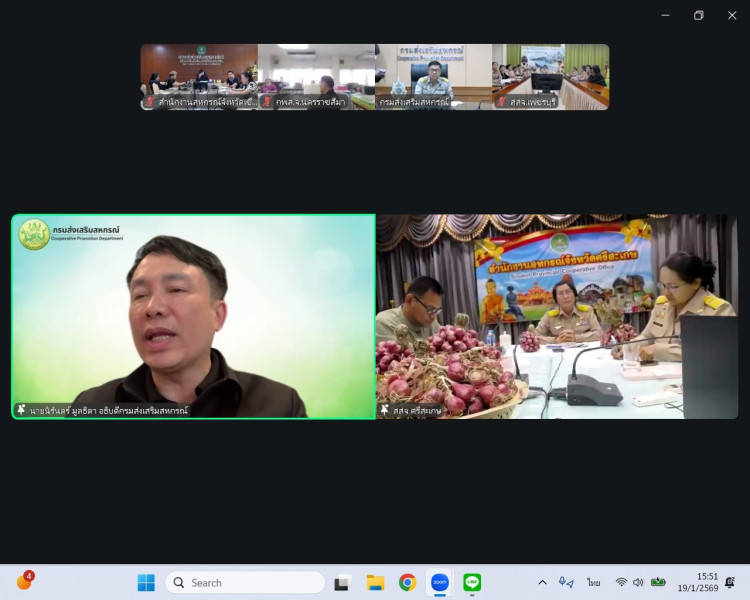Screen dimensions: 750x600
Task: Select the นครราชสีมา participant thumbnail
Action: pyautogui.click(x=316, y=76)
